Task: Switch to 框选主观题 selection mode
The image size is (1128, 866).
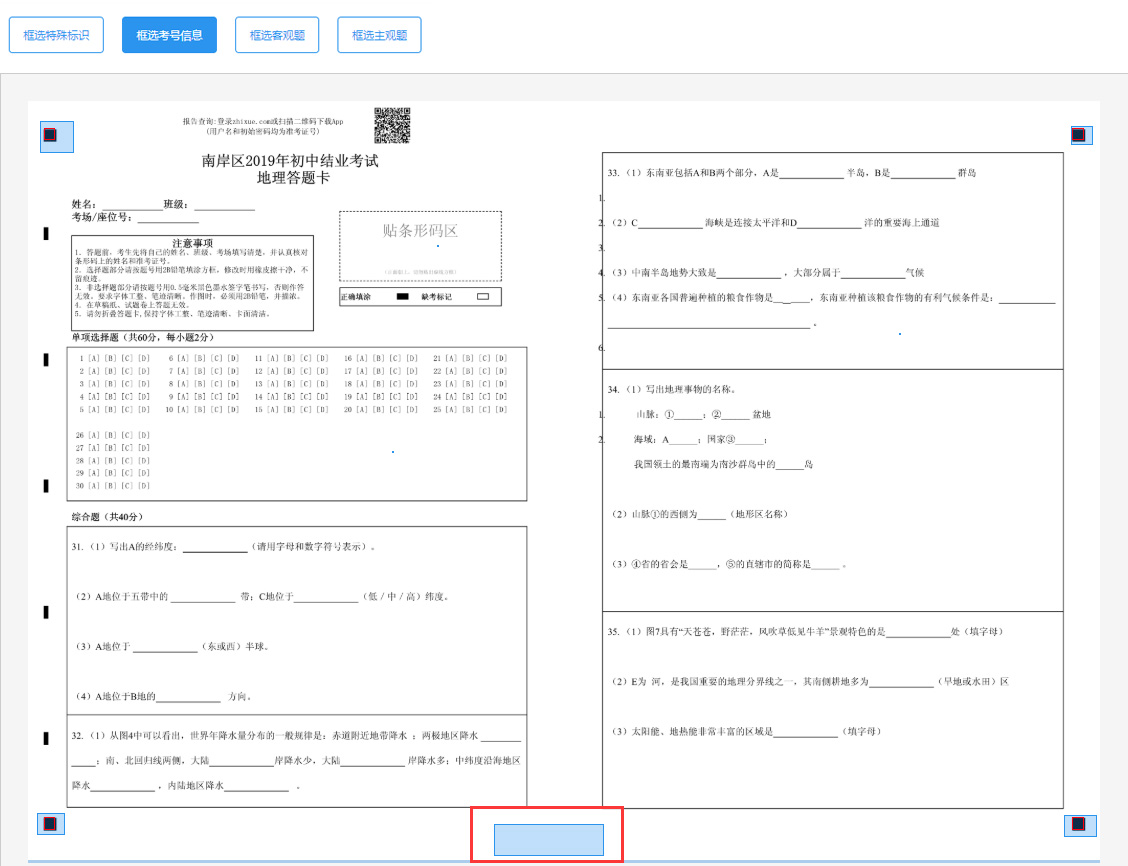Action: pyautogui.click(x=379, y=35)
